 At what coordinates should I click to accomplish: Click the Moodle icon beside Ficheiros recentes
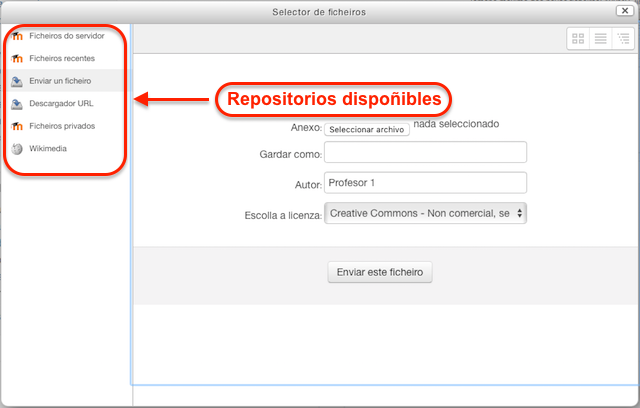point(17,58)
